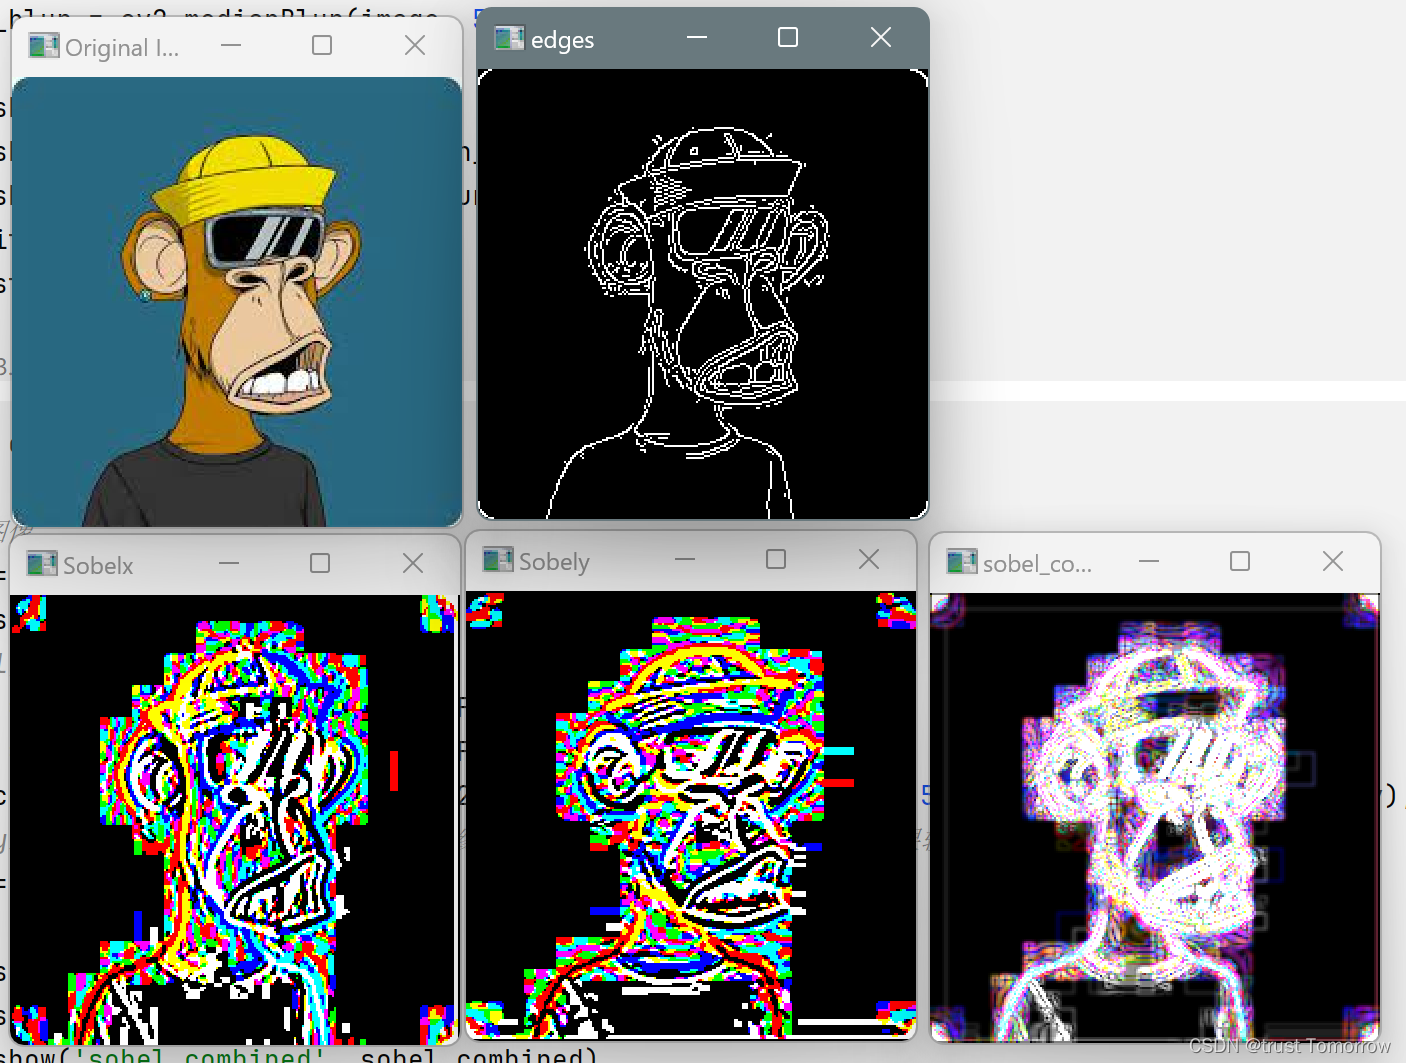Image resolution: width=1406 pixels, height=1063 pixels.
Task: Click the edges window app icon
Action: [510, 39]
